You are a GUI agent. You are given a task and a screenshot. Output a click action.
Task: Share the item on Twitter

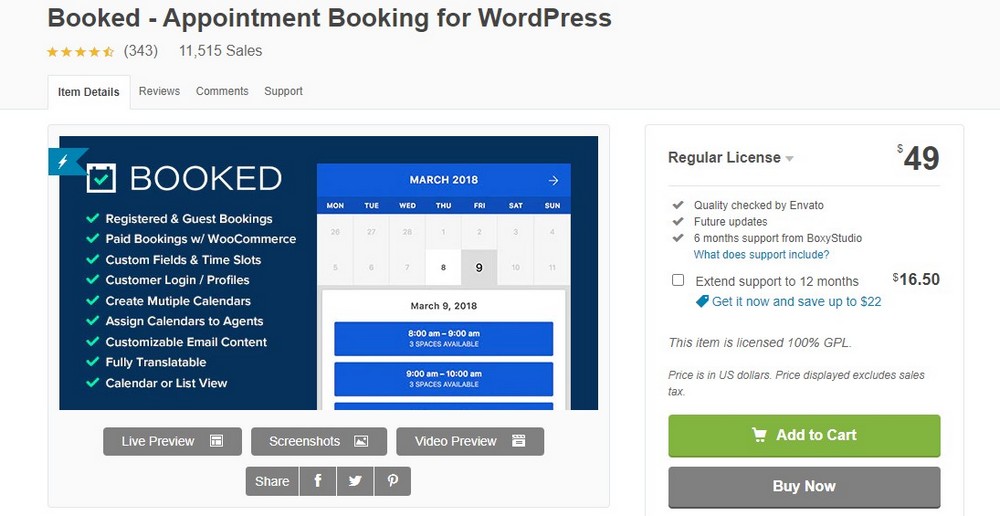coord(355,481)
